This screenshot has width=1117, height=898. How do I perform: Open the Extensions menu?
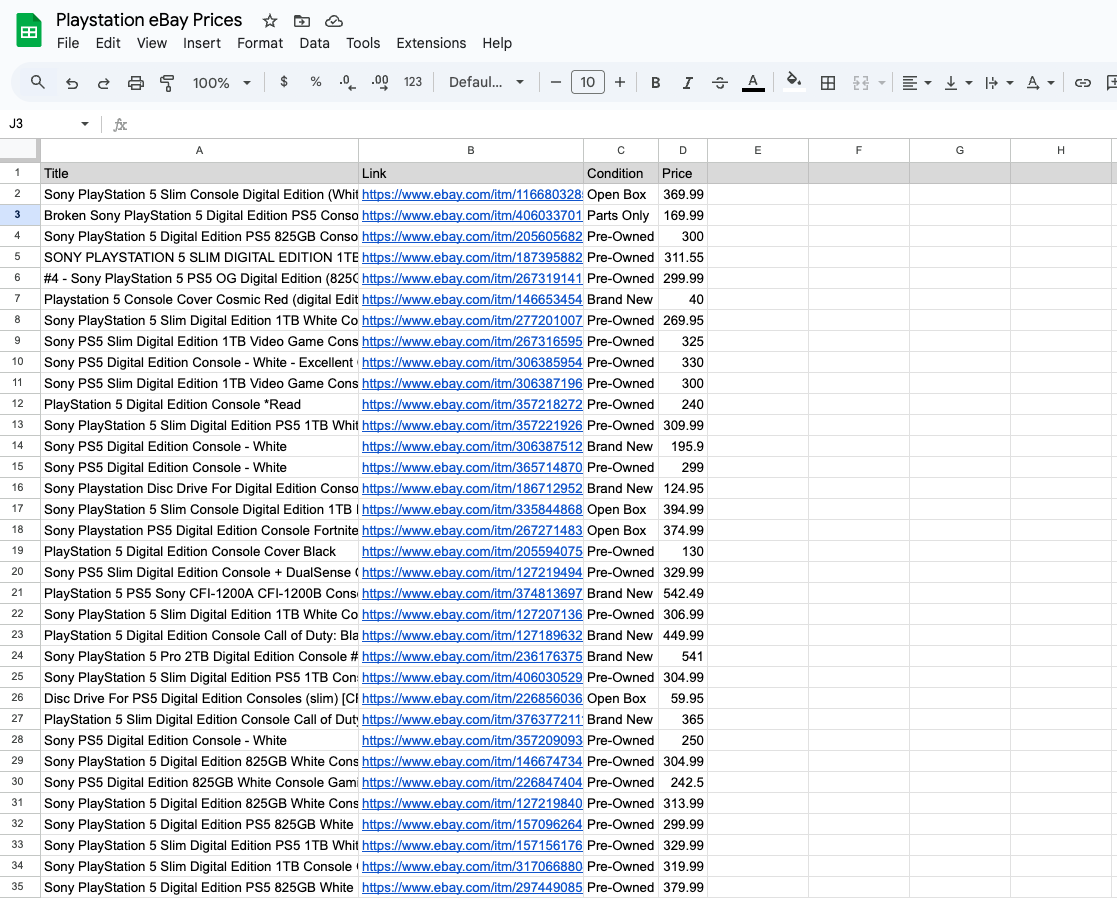[431, 43]
